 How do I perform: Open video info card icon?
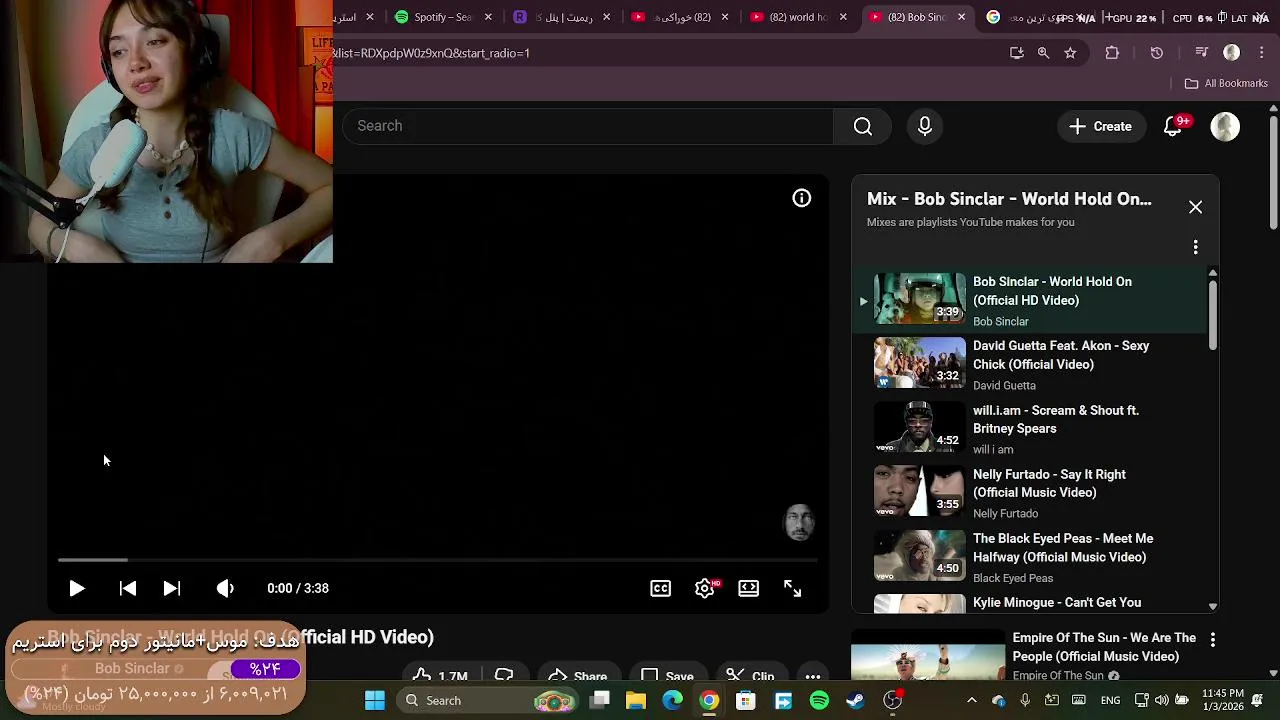coord(802,198)
